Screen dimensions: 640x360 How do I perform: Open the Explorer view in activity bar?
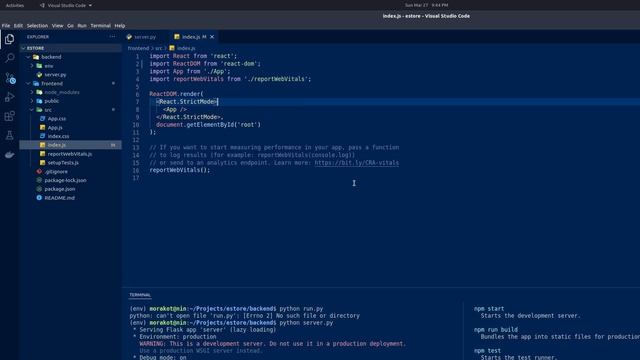9,39
